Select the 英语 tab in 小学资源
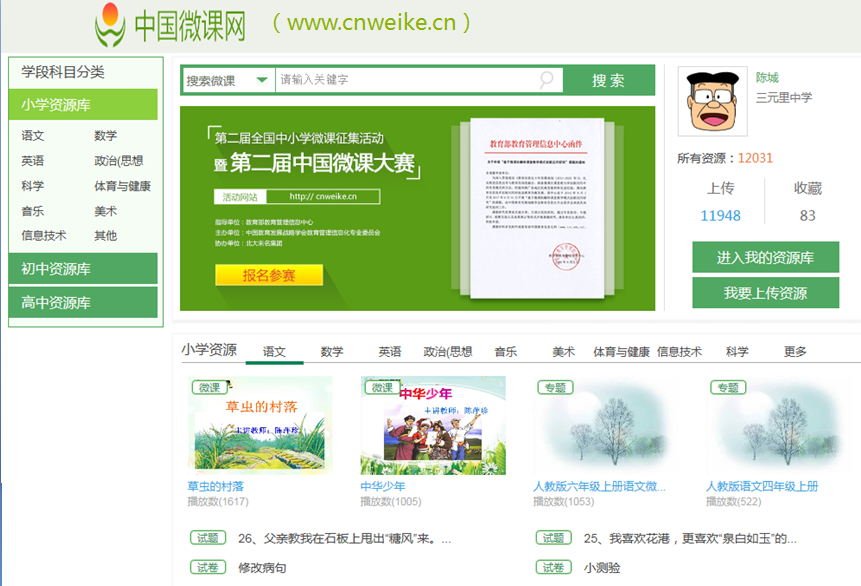861x586 pixels. coord(390,352)
